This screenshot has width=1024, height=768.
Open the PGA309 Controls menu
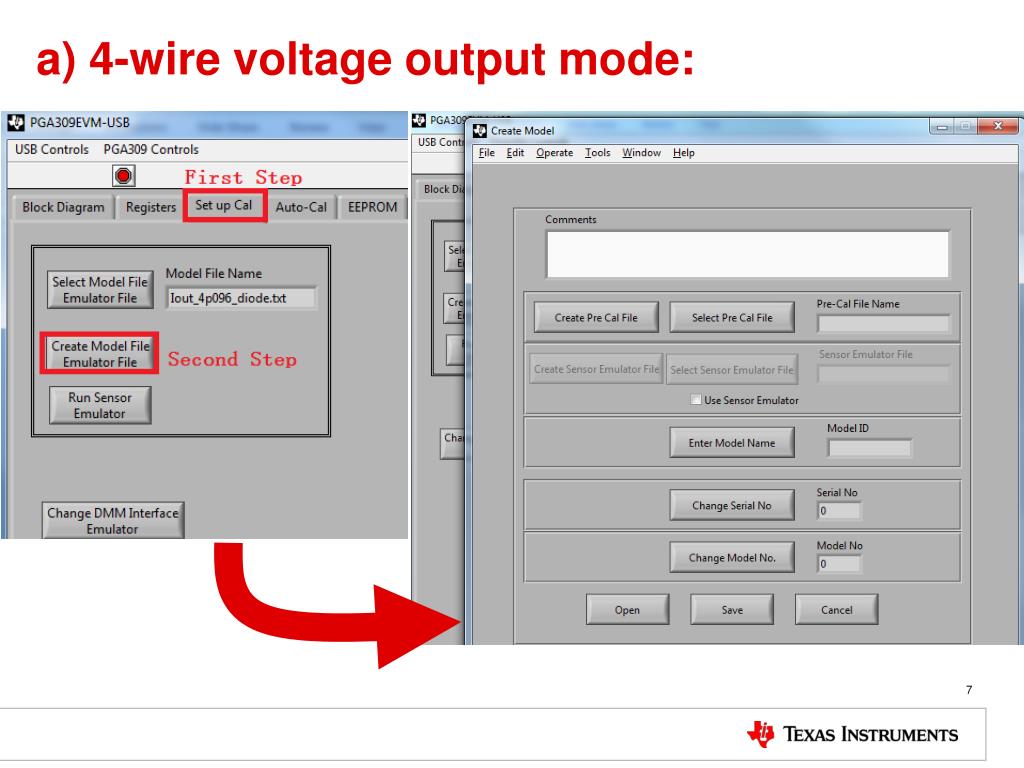[x=151, y=150]
